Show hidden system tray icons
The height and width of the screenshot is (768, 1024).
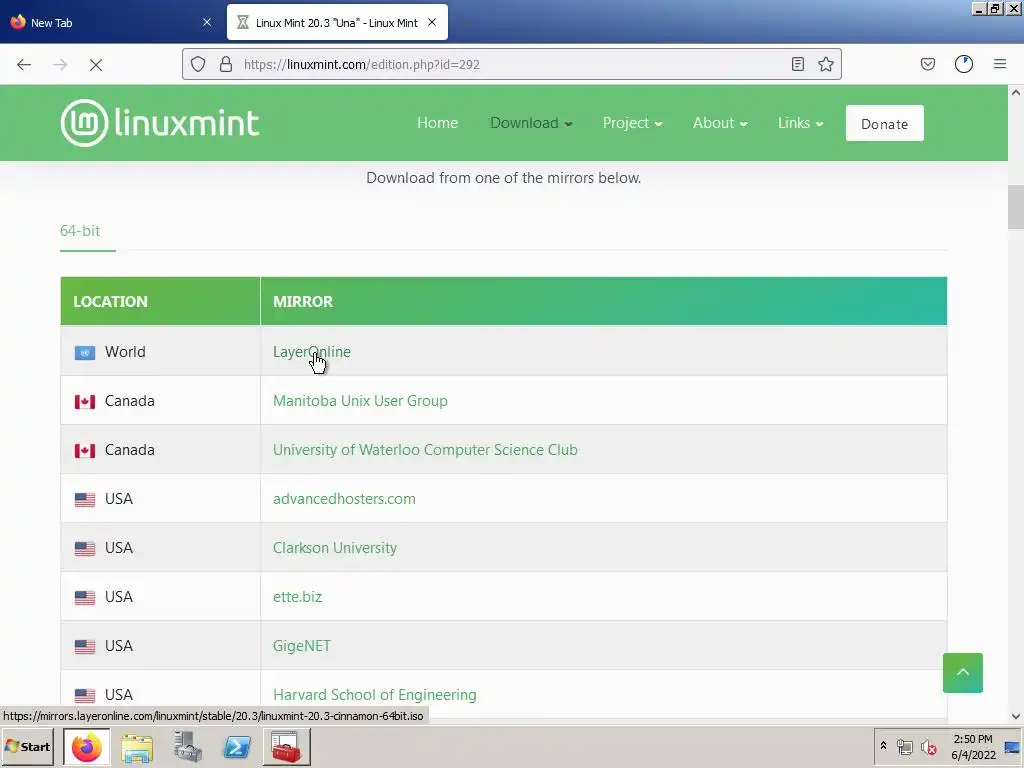884,746
